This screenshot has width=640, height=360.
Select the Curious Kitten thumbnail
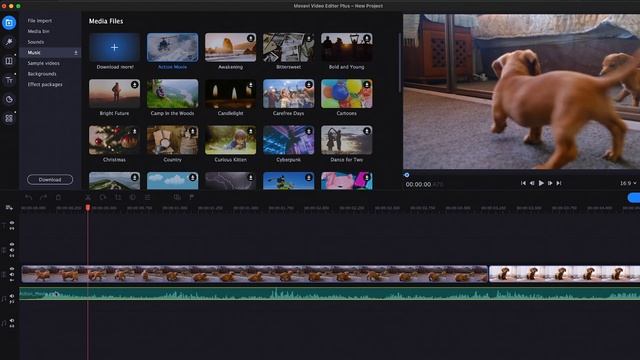click(x=230, y=140)
